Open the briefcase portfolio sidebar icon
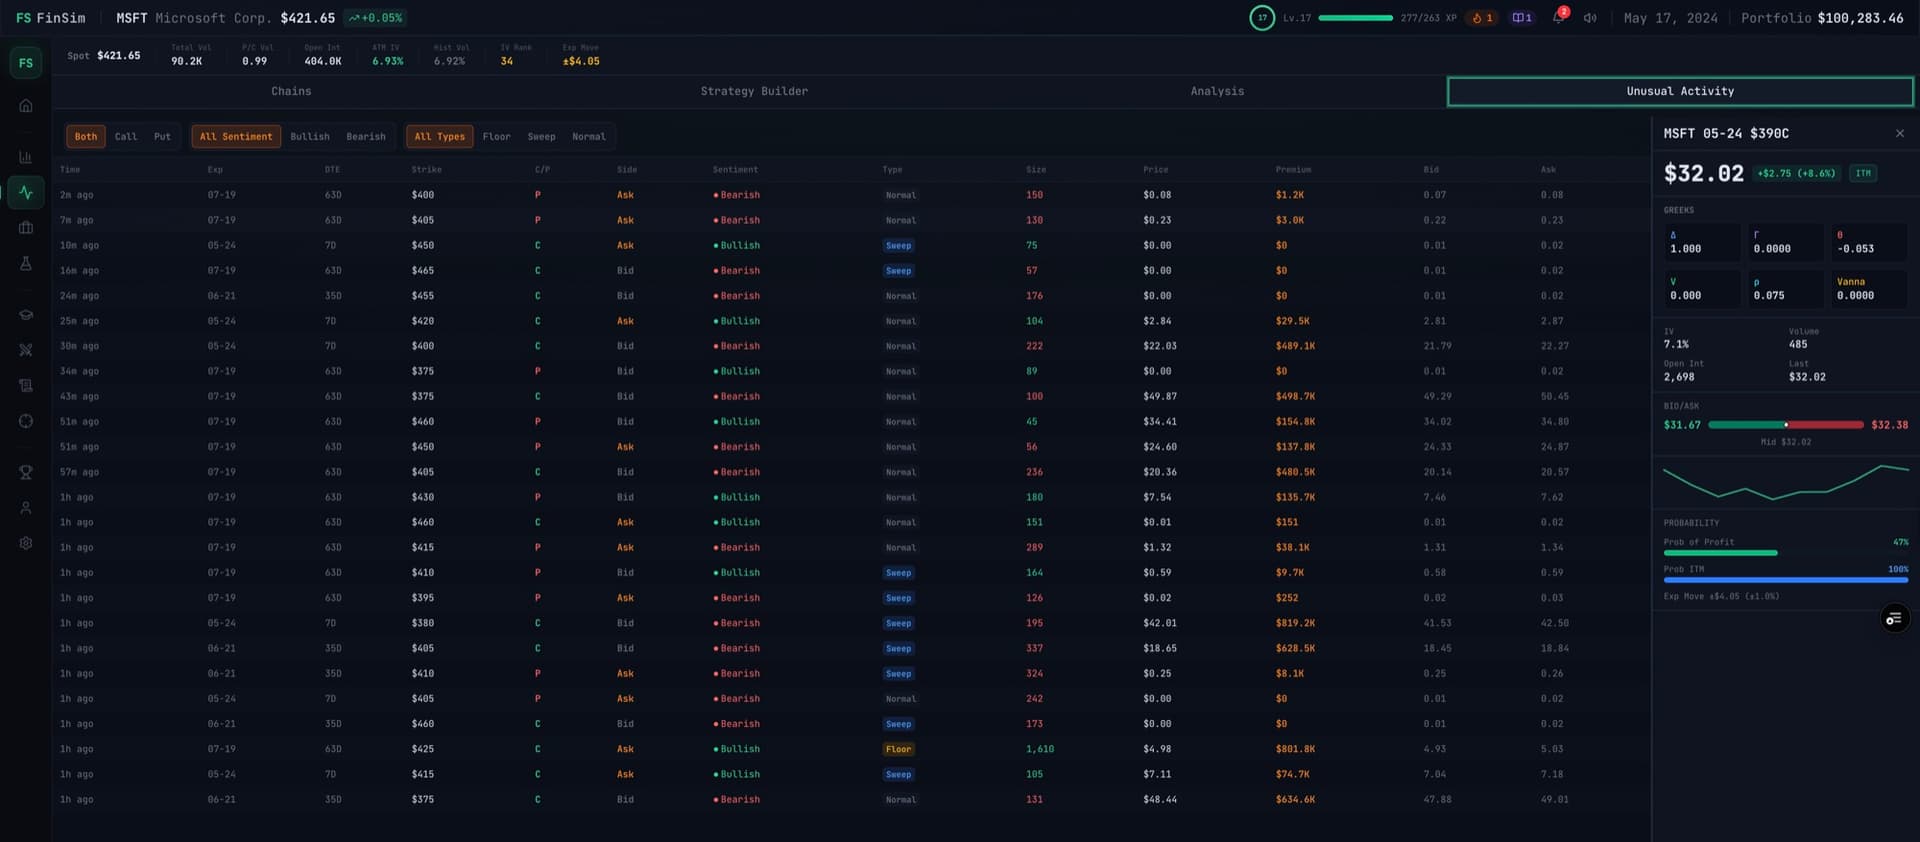 pos(26,228)
